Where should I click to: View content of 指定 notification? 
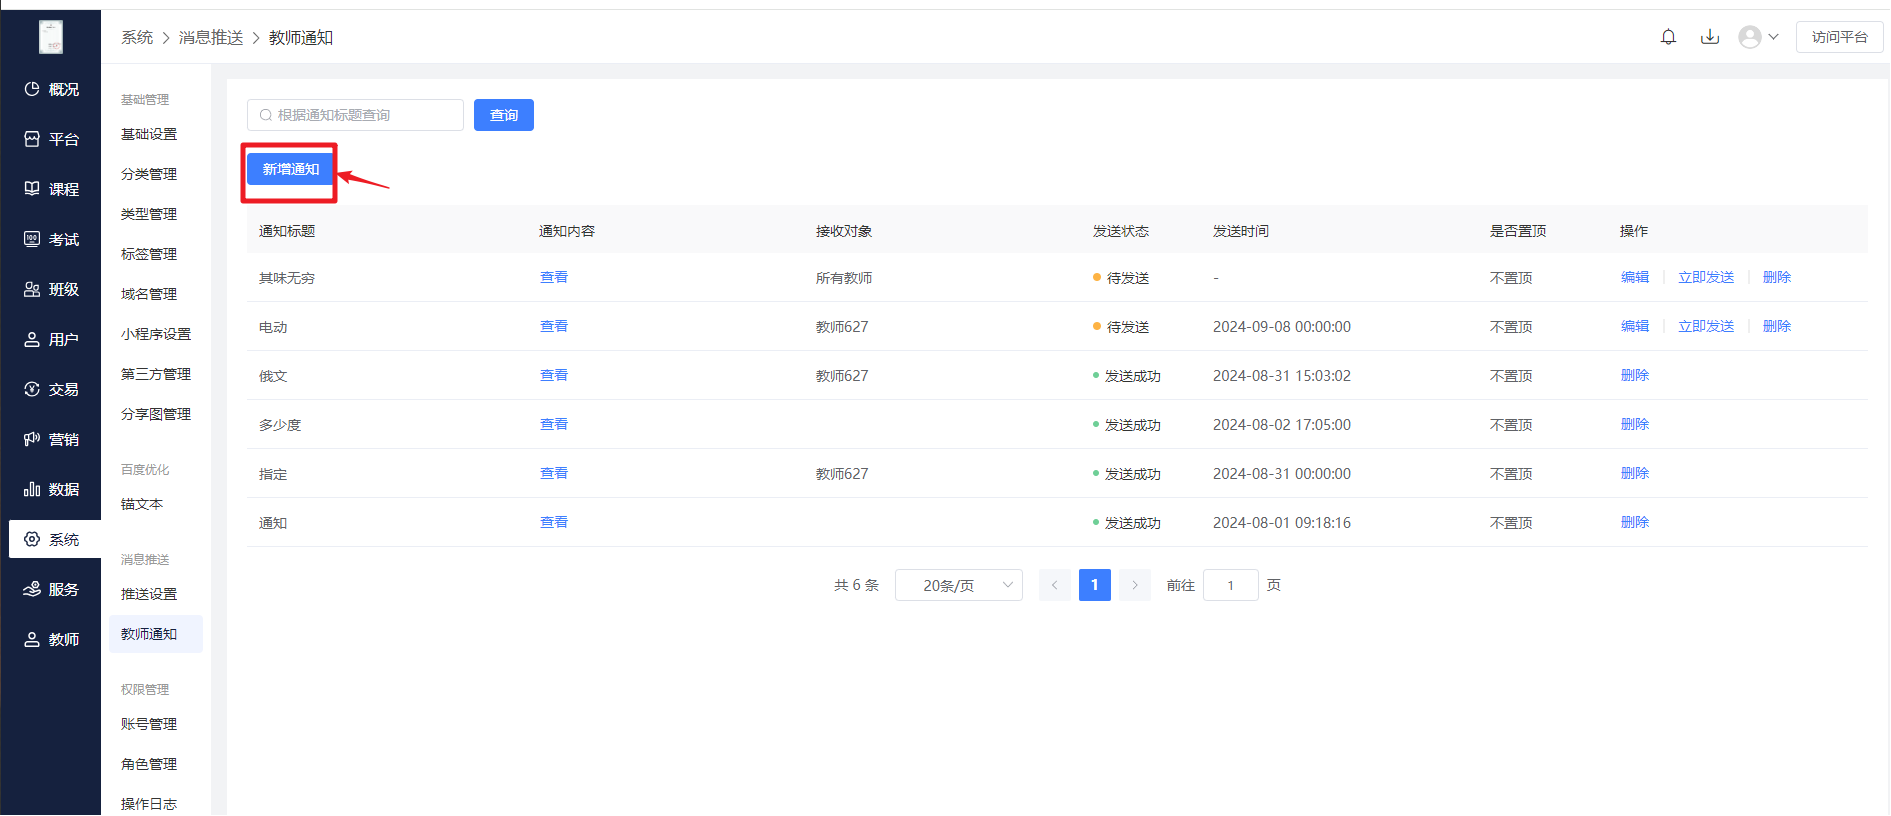click(554, 473)
